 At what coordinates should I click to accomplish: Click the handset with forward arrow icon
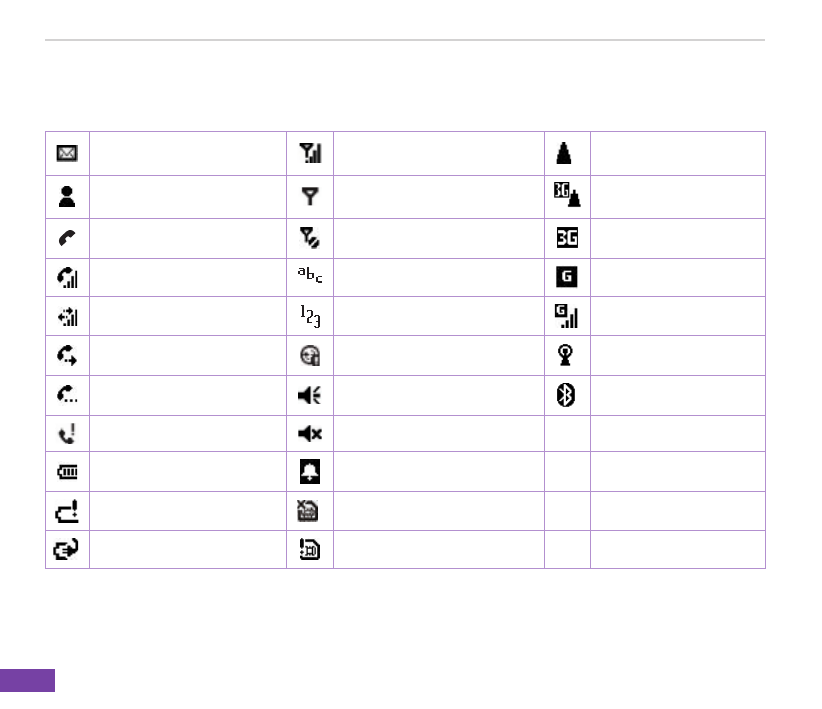click(x=68, y=357)
